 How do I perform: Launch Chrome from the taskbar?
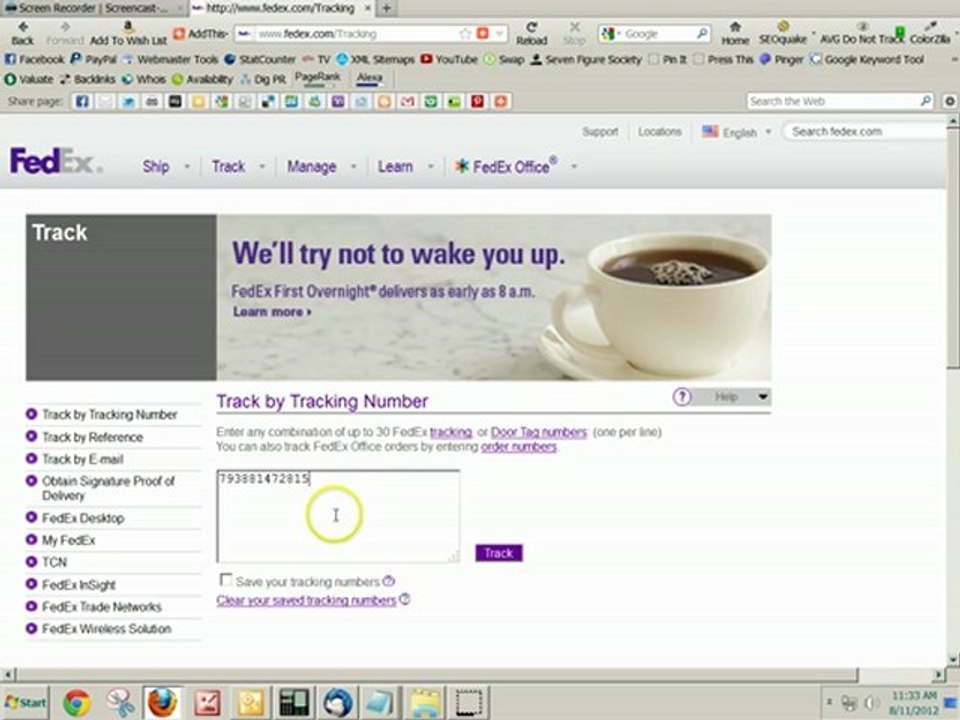tap(77, 702)
